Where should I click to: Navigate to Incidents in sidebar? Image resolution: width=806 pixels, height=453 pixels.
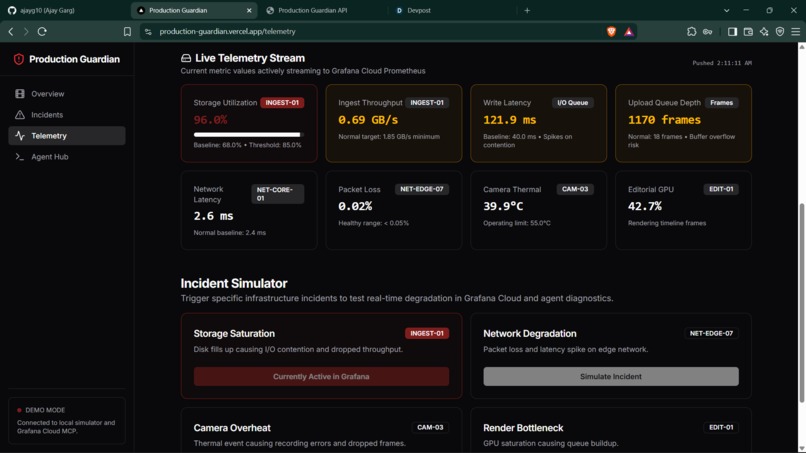click(x=67, y=115)
